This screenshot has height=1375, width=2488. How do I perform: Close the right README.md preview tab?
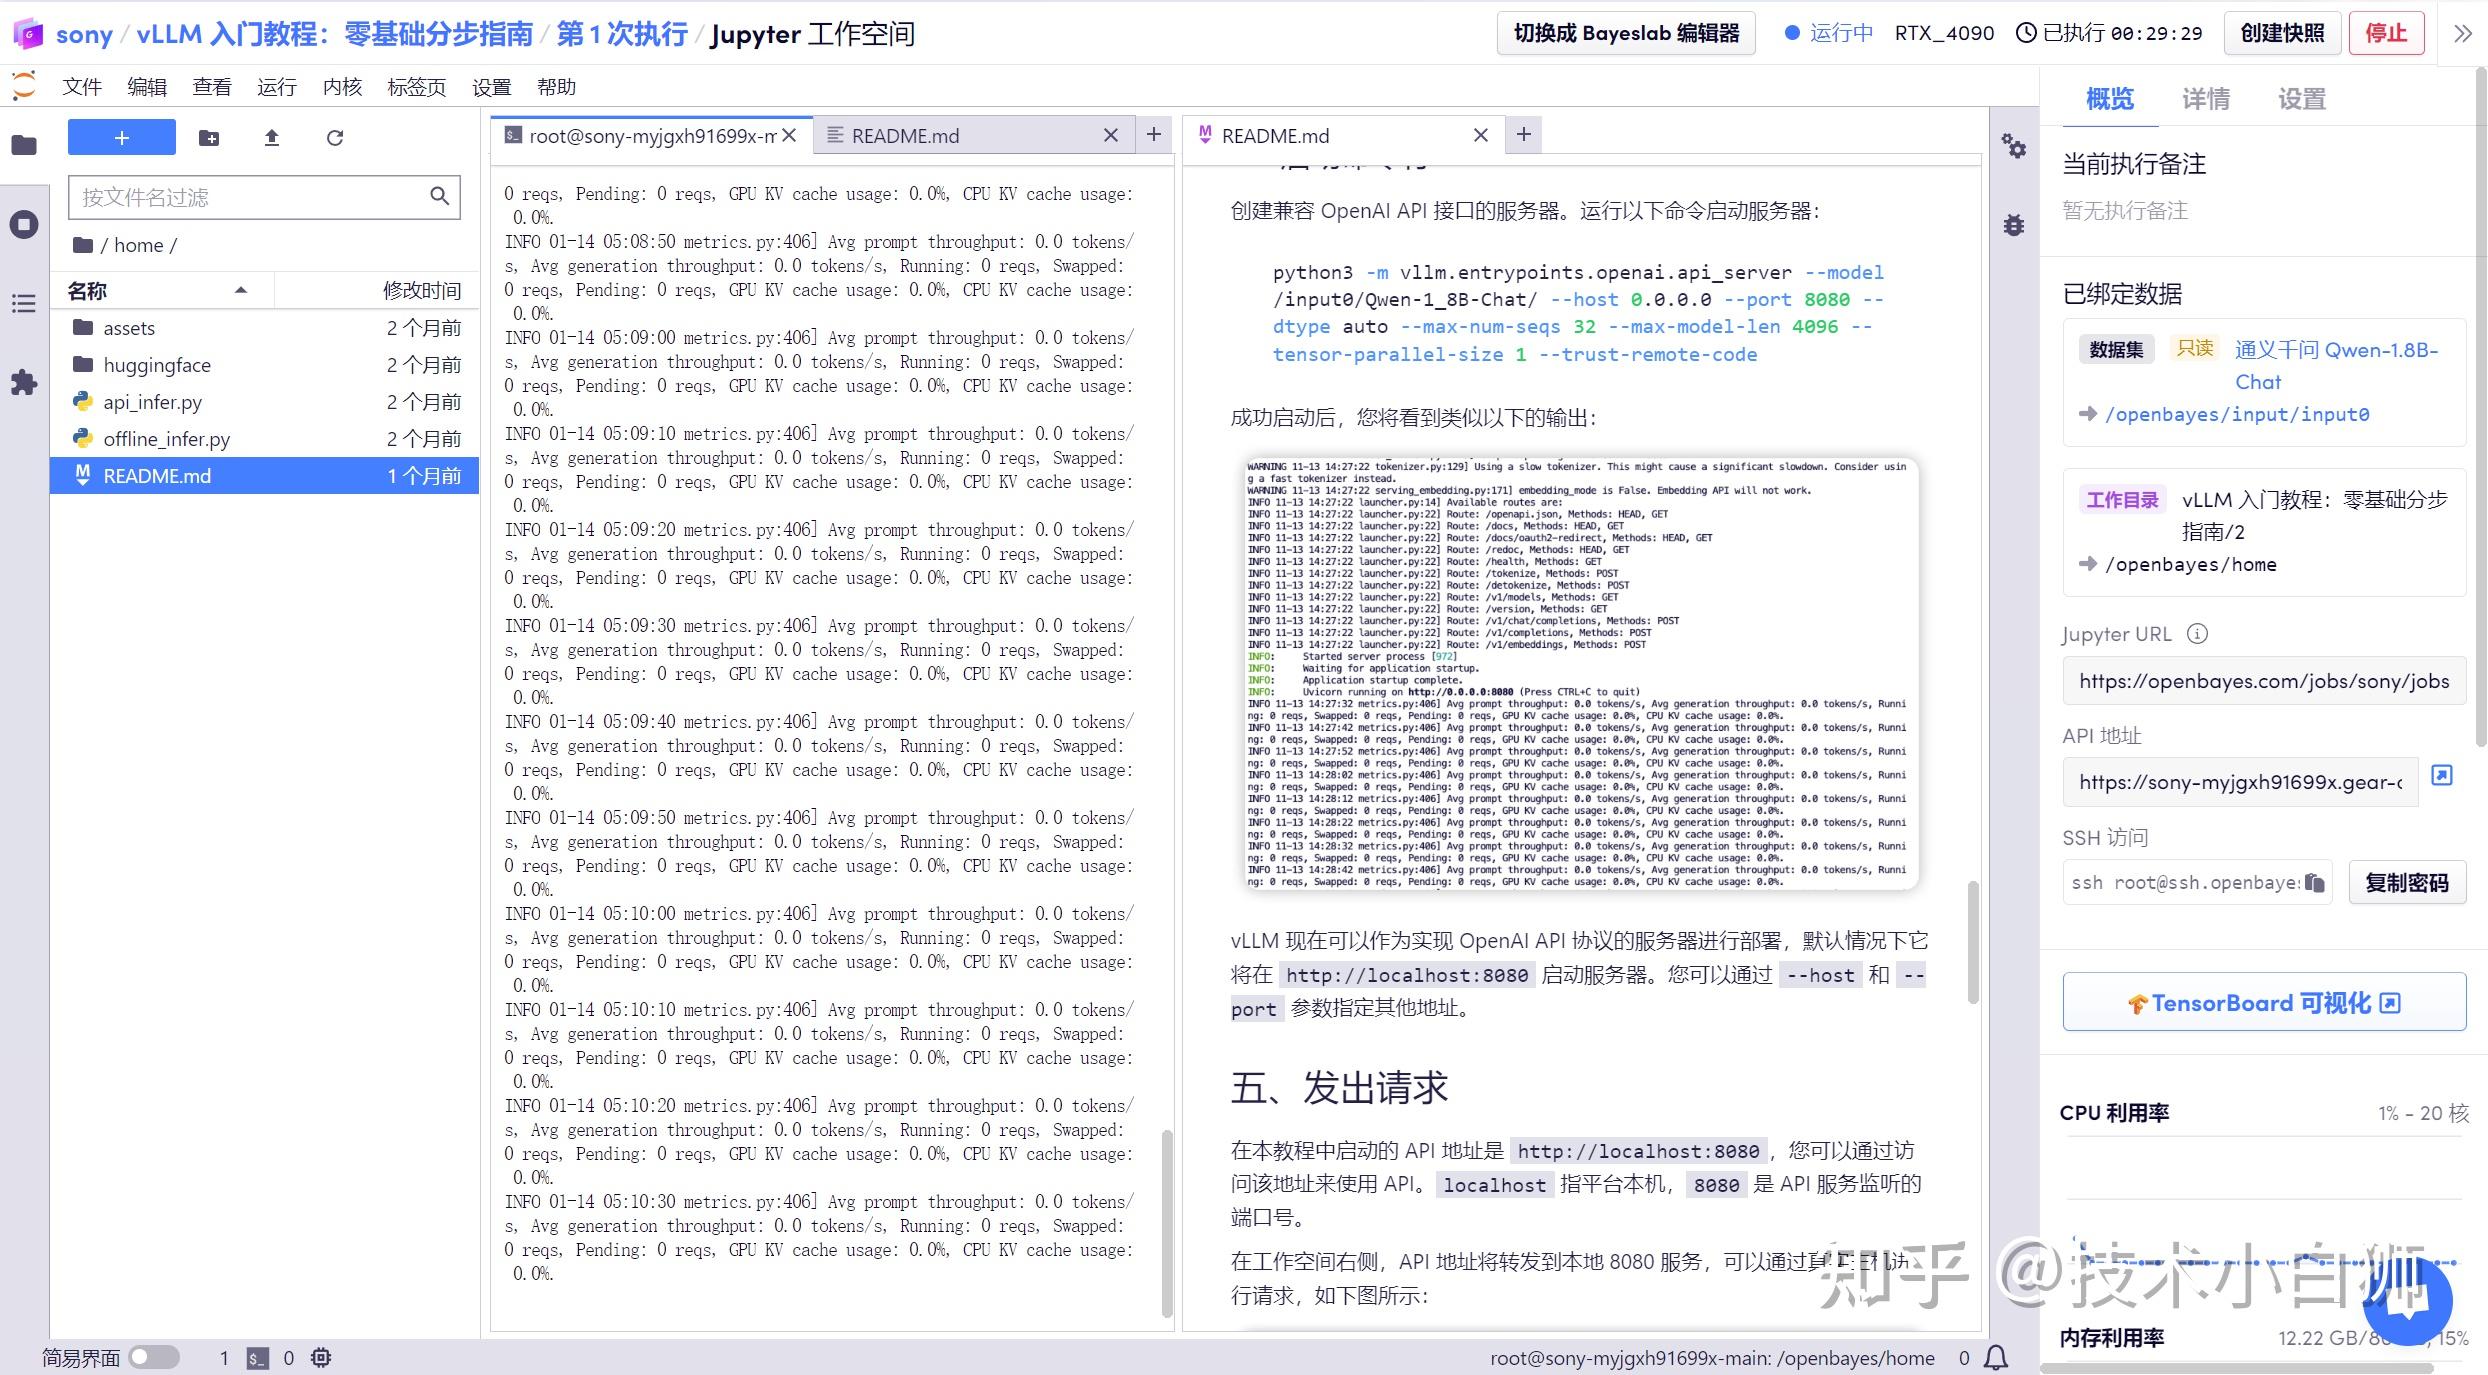(x=1481, y=135)
